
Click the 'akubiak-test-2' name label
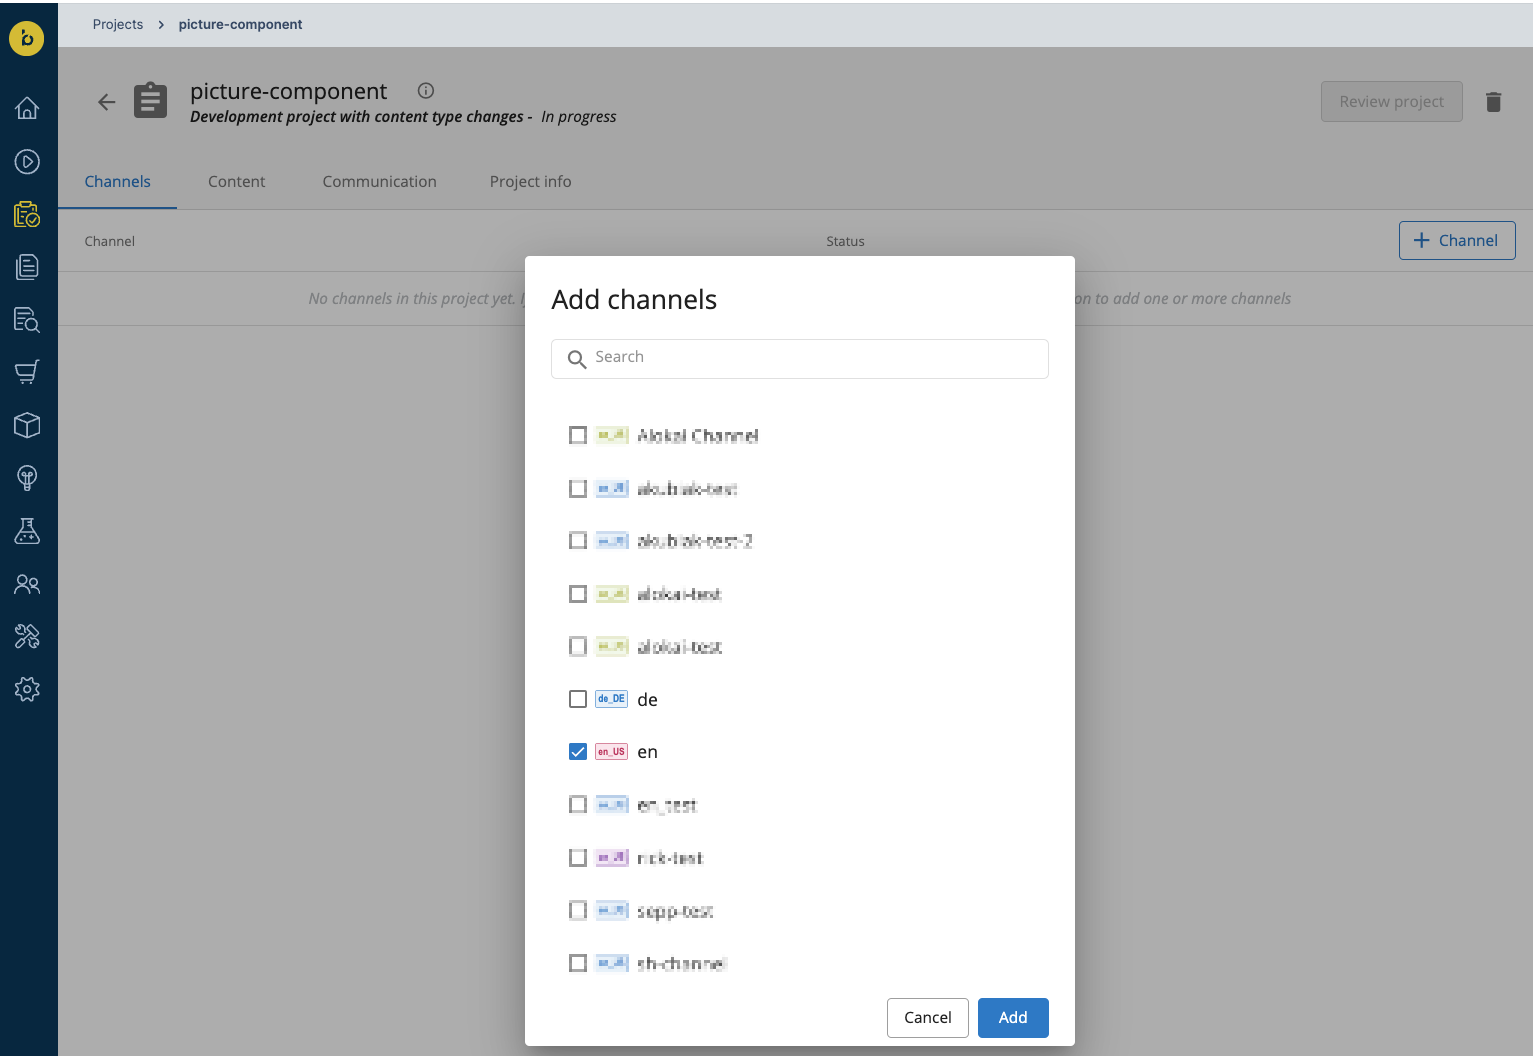(x=695, y=541)
